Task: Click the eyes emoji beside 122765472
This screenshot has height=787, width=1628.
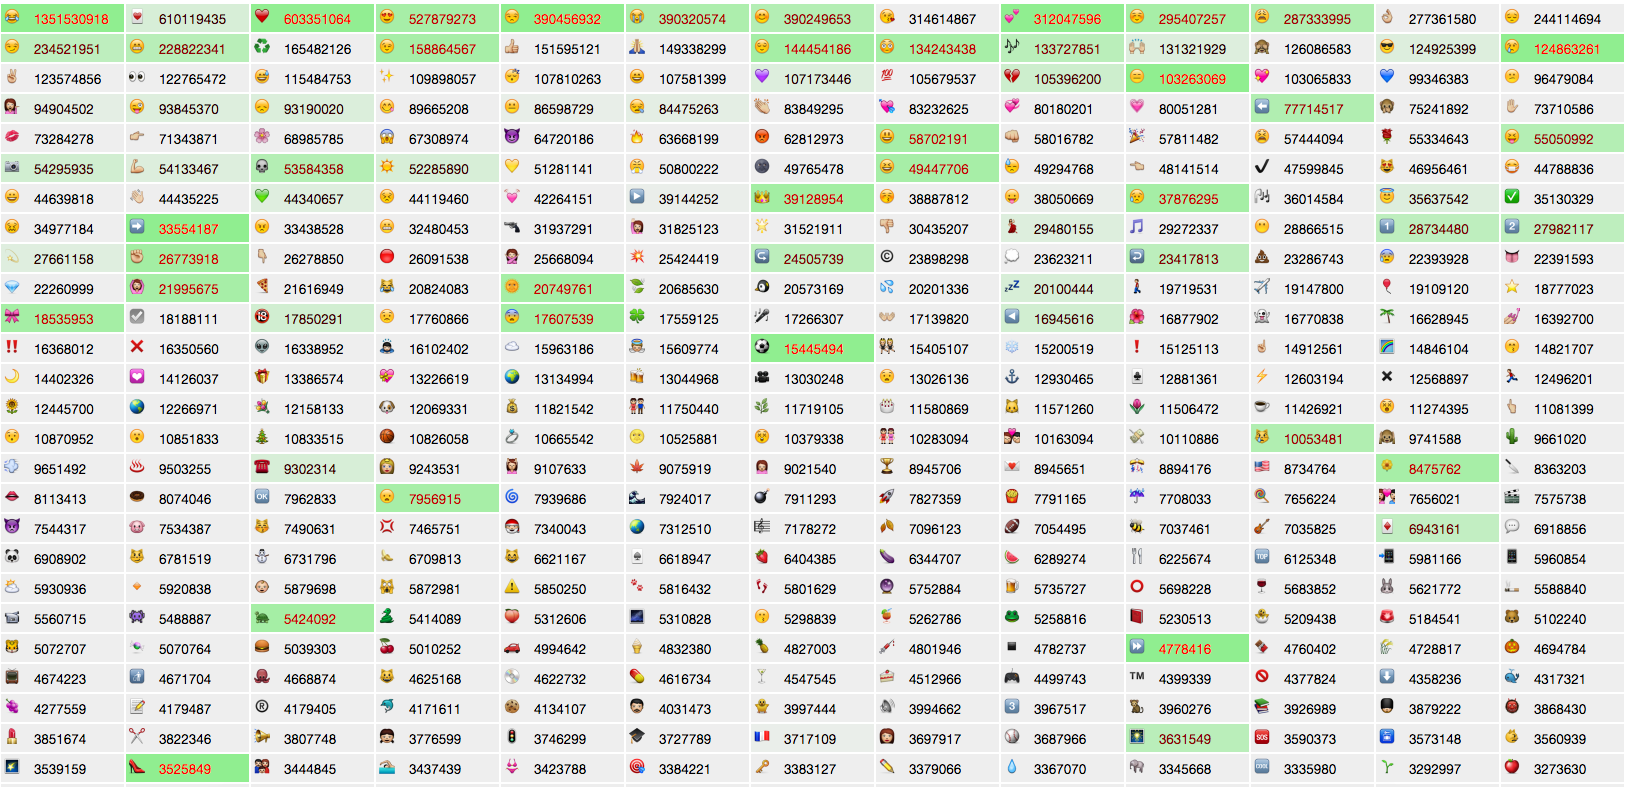Action: pos(137,77)
